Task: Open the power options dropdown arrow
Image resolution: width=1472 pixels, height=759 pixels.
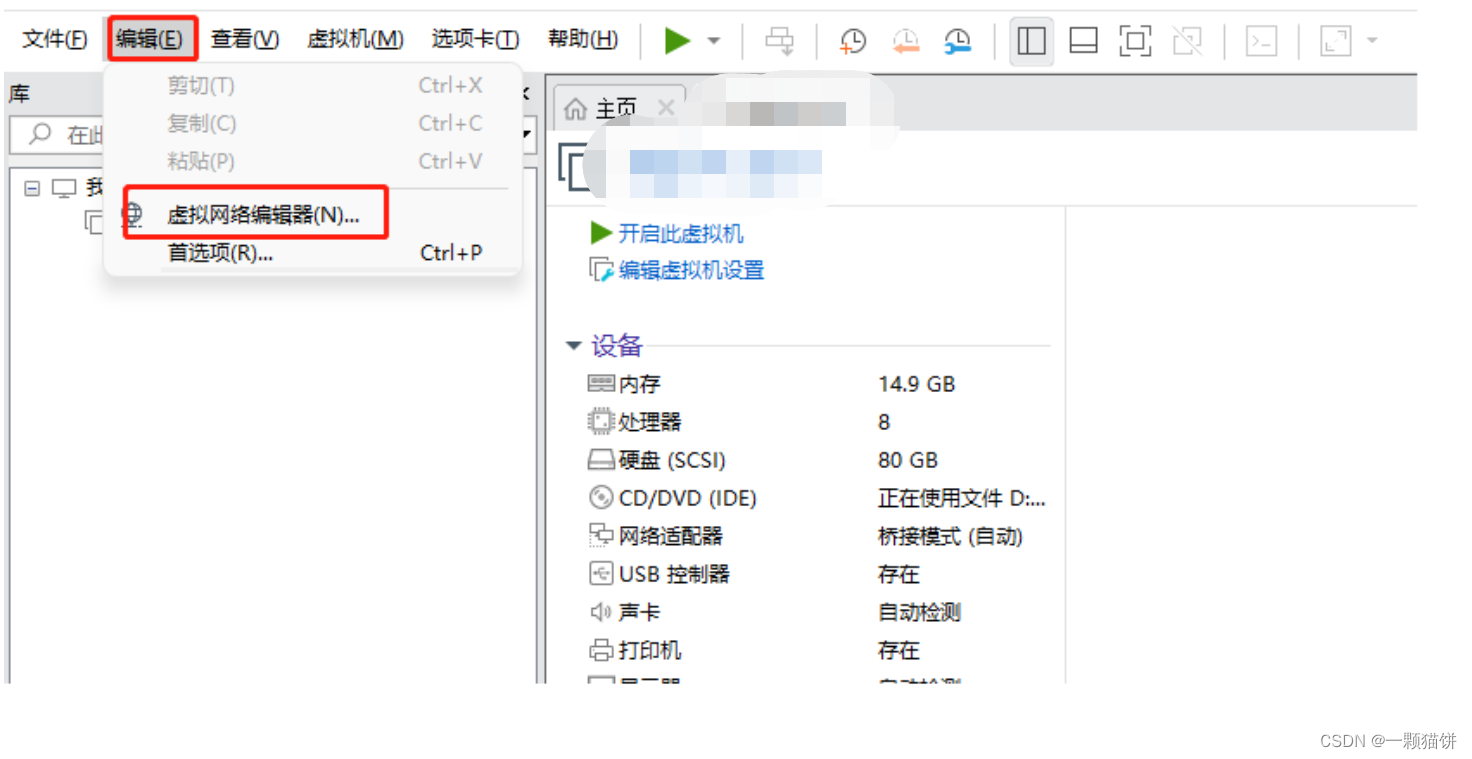Action: tap(714, 41)
